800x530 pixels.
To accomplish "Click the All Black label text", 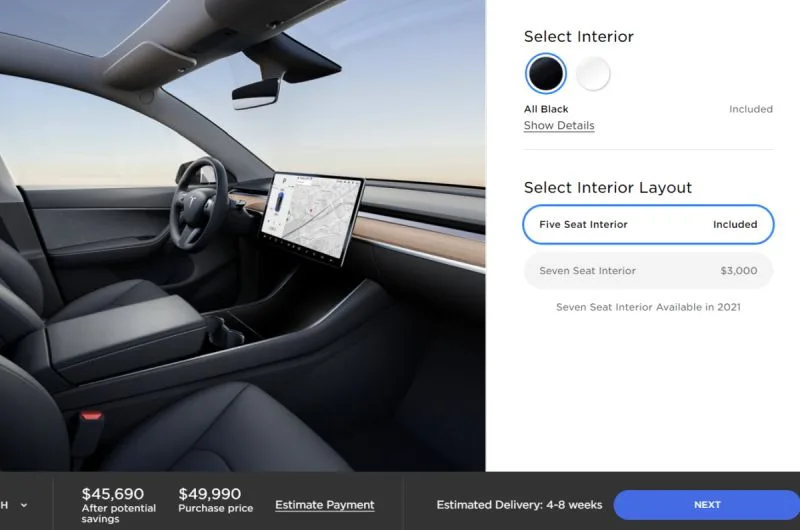I will tap(546, 109).
